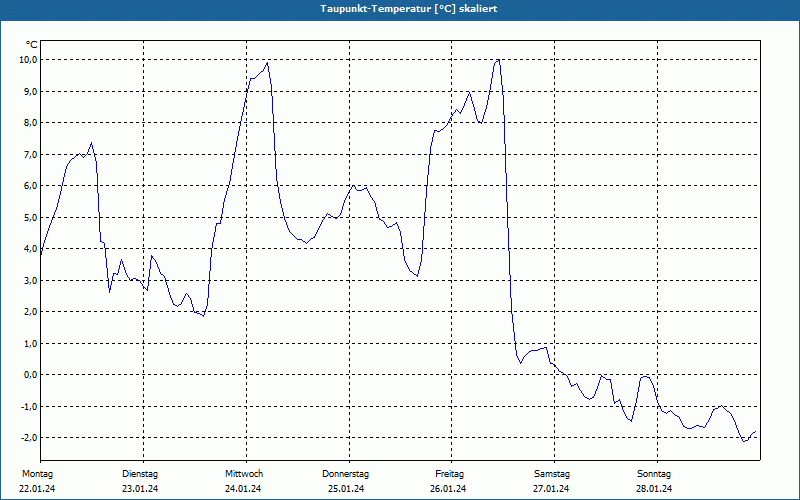Click the date '27.01.24'
The width and height of the screenshot is (800, 500).
click(x=551, y=489)
